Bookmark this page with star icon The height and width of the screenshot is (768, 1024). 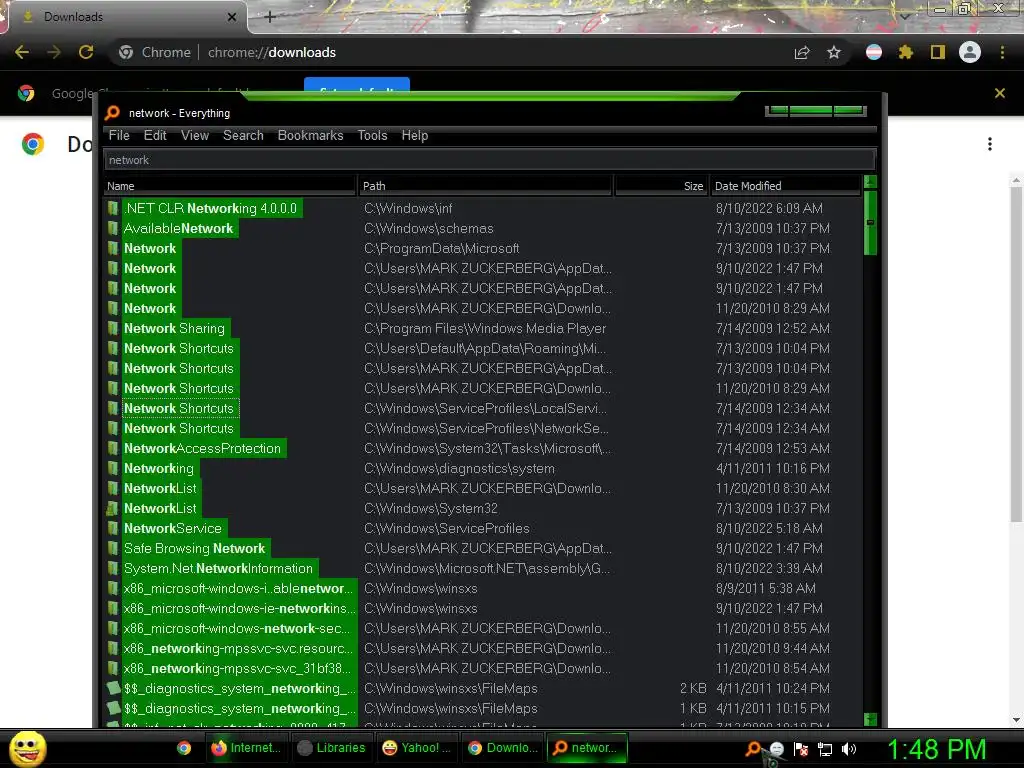click(x=834, y=52)
